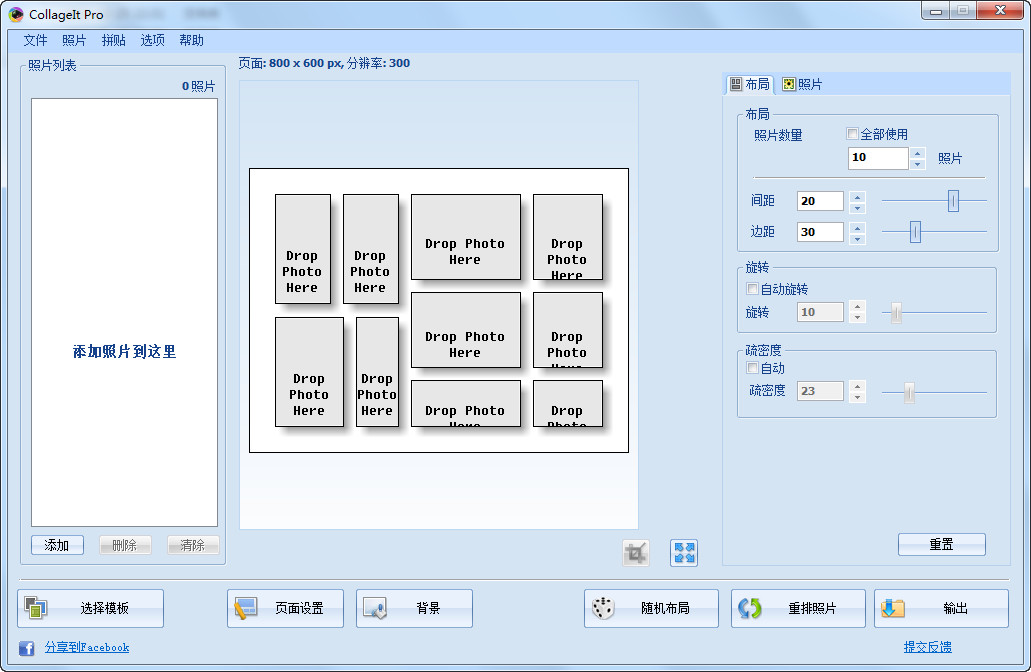Decrease 边距 value with down arrow
The image size is (1031, 672).
tap(857, 238)
